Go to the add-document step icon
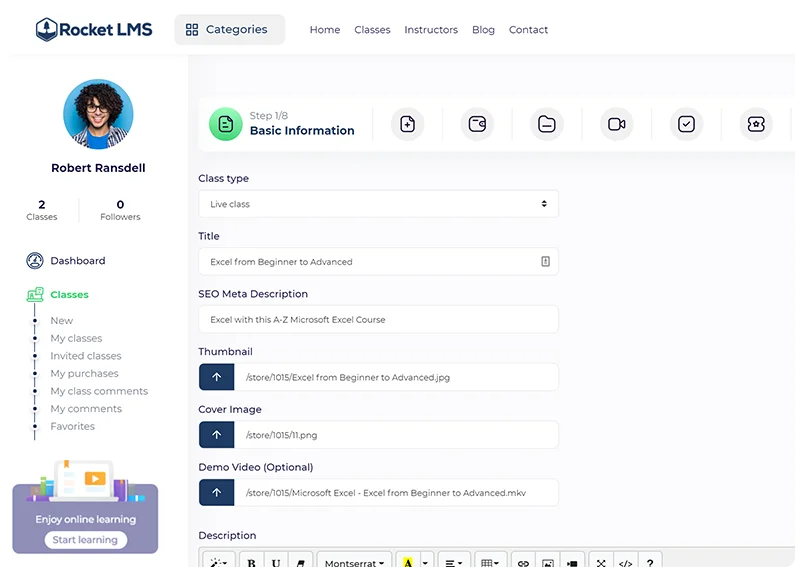Image resolution: width=802 pixels, height=571 pixels. pos(408,124)
